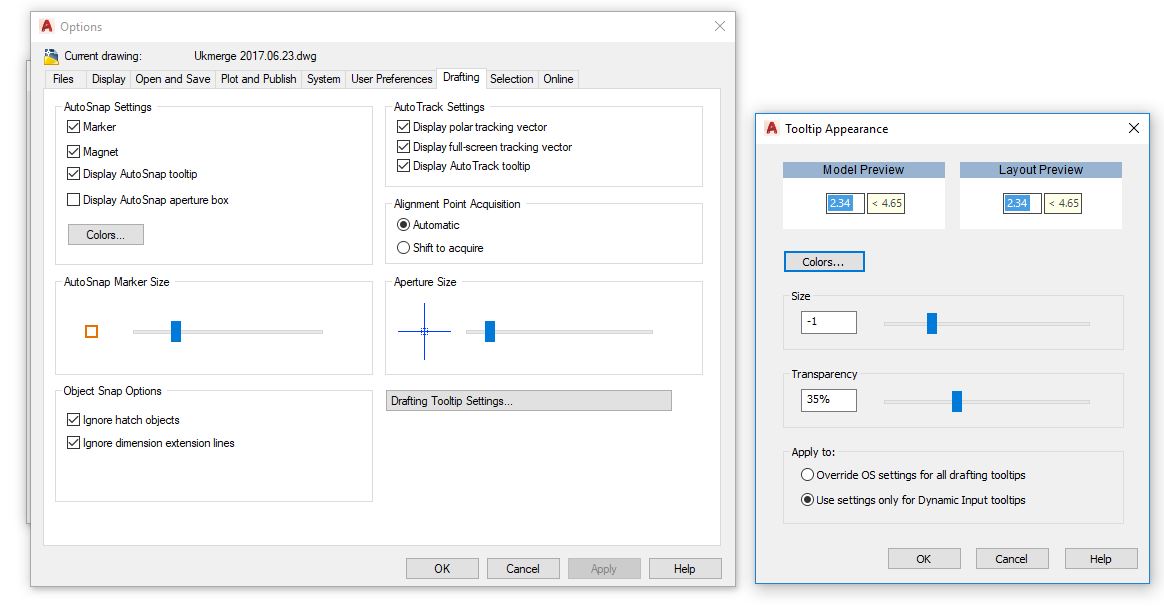This screenshot has width=1164, height=615.
Task: Click the Transparency percentage input field
Action: (828, 400)
